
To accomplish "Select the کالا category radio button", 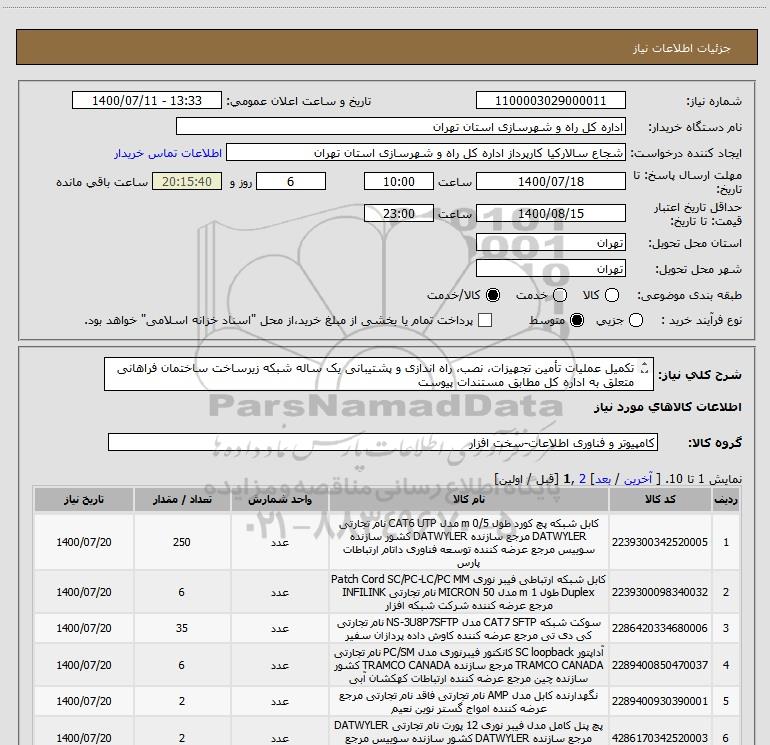I will click(x=612, y=295).
